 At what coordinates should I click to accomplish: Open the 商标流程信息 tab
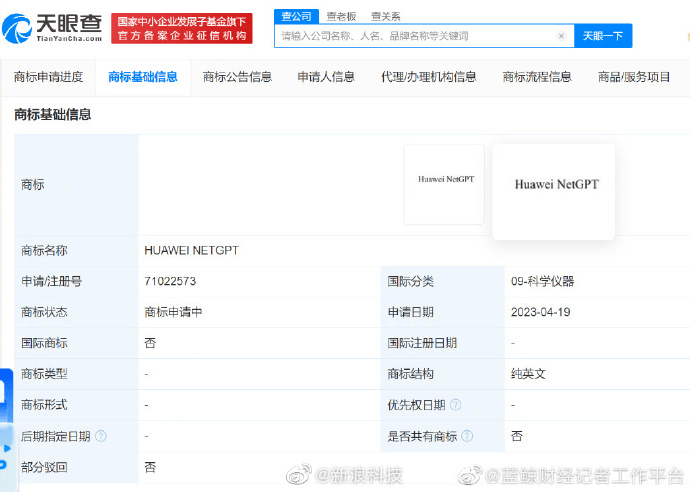(x=537, y=77)
